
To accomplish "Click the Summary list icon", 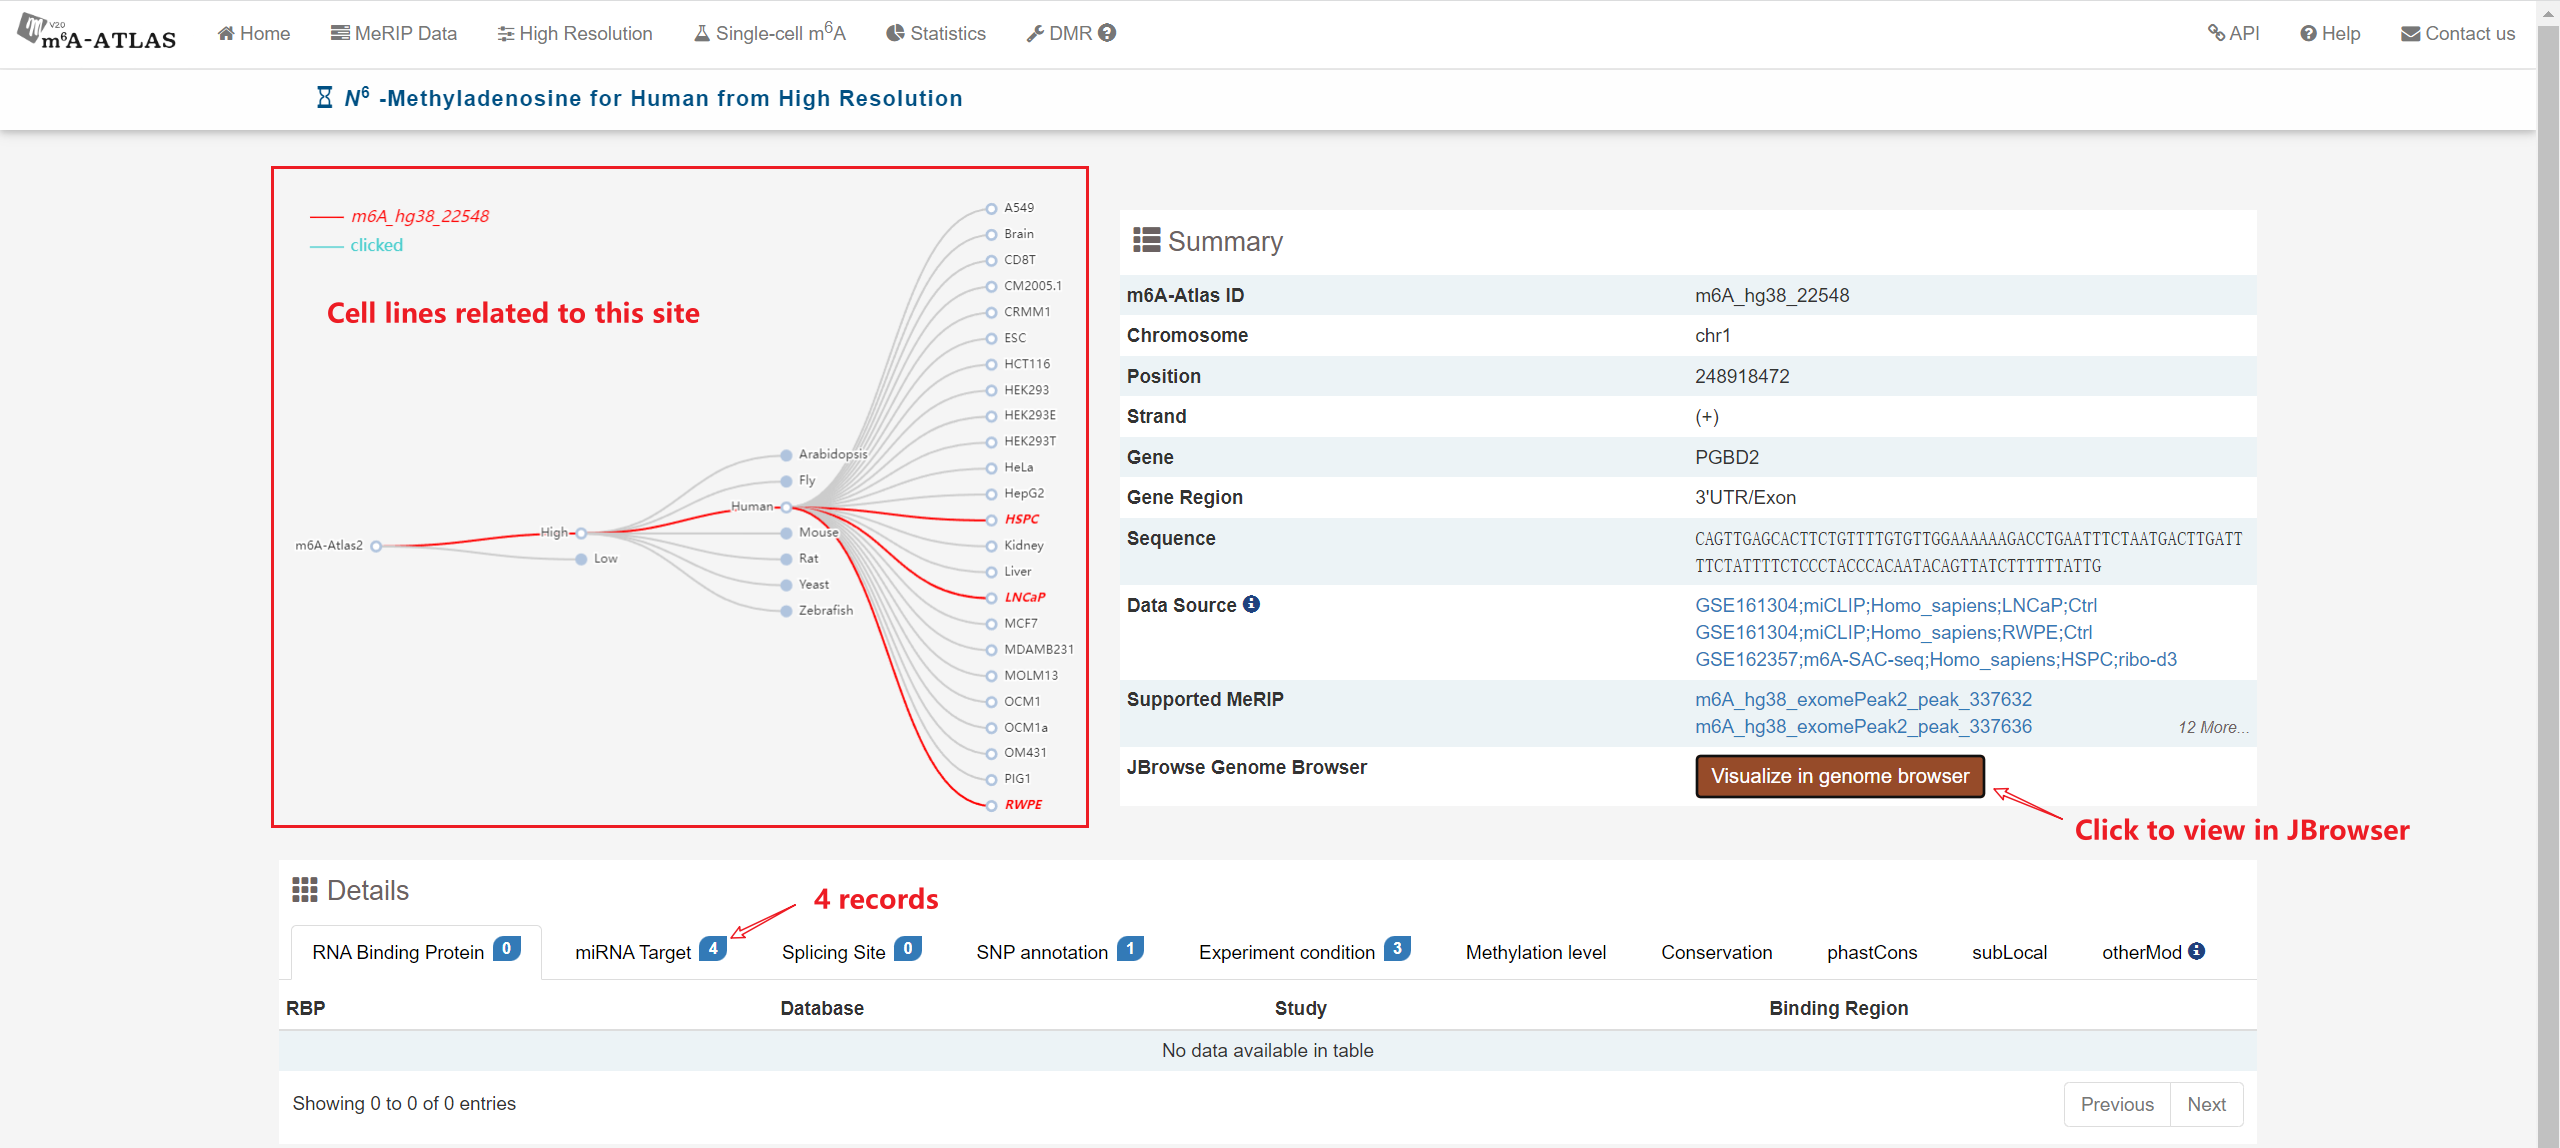I will [1146, 240].
